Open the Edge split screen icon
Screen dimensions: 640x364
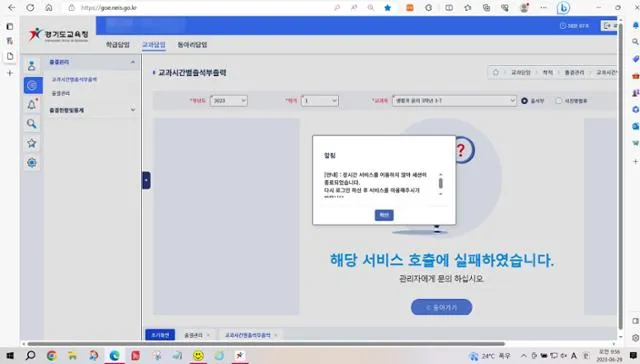point(449,8)
